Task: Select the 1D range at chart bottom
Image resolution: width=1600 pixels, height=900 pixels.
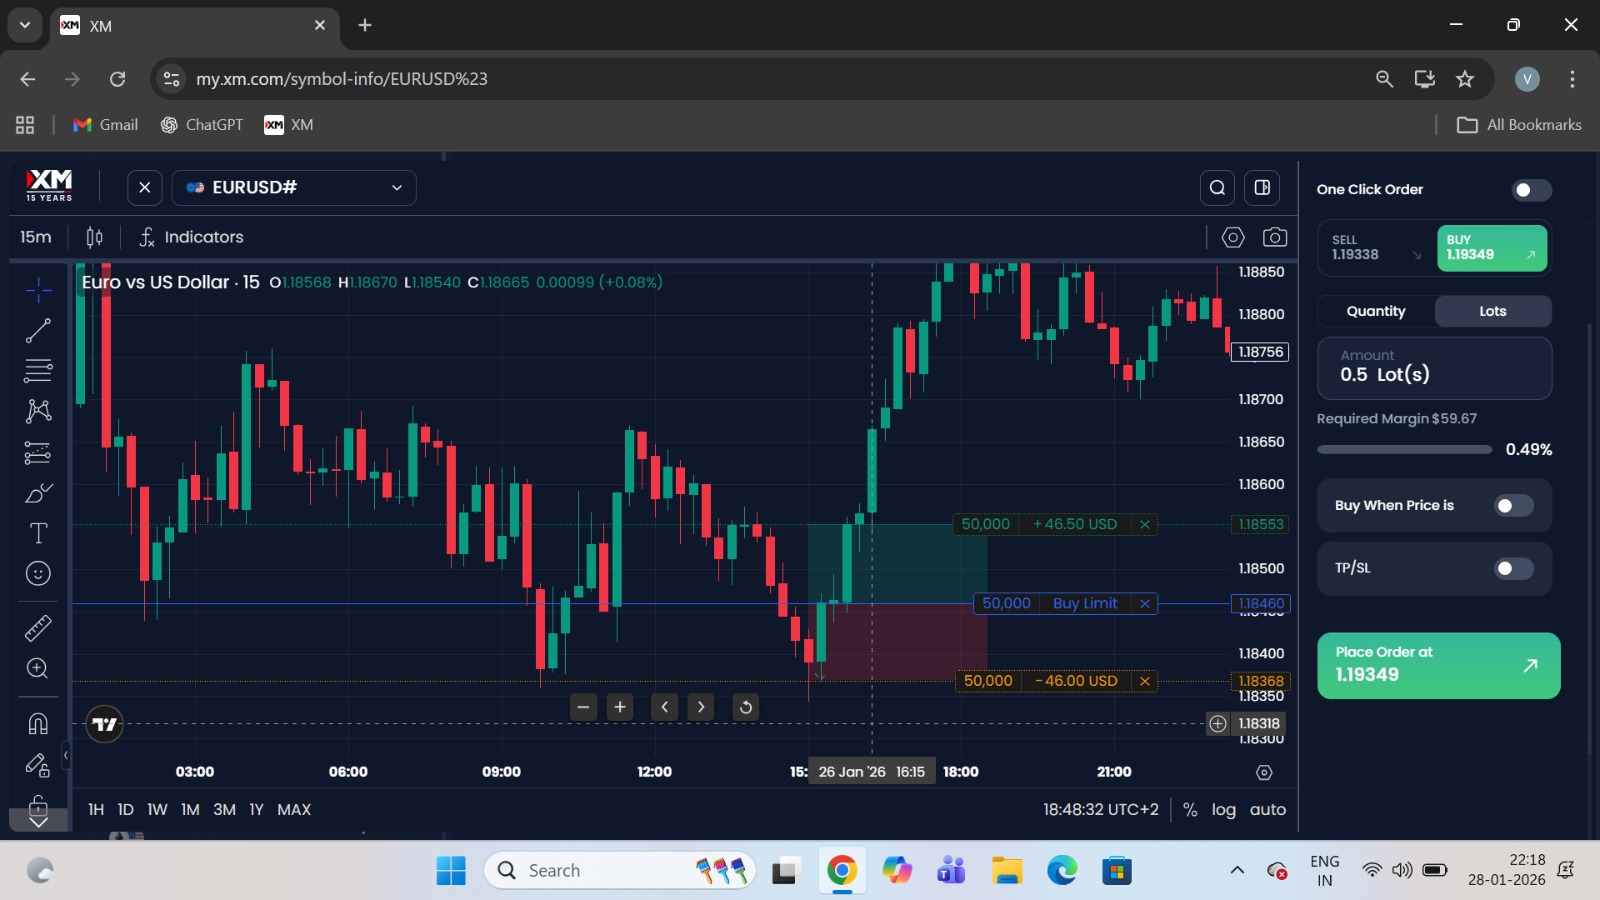Action: pyautogui.click(x=125, y=810)
